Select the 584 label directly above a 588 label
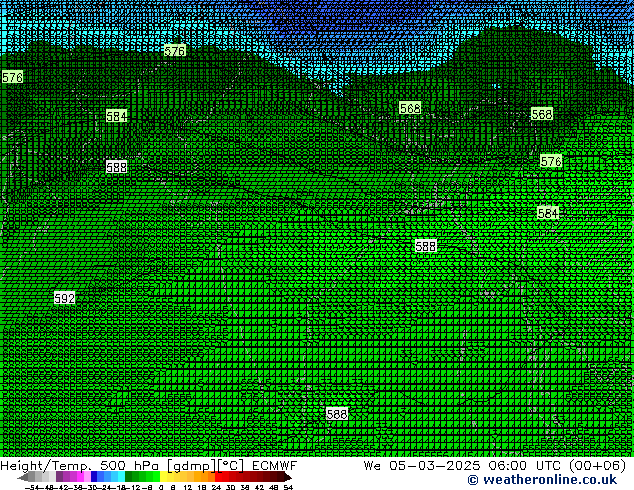This screenshot has height=490, width=634. [x=116, y=116]
